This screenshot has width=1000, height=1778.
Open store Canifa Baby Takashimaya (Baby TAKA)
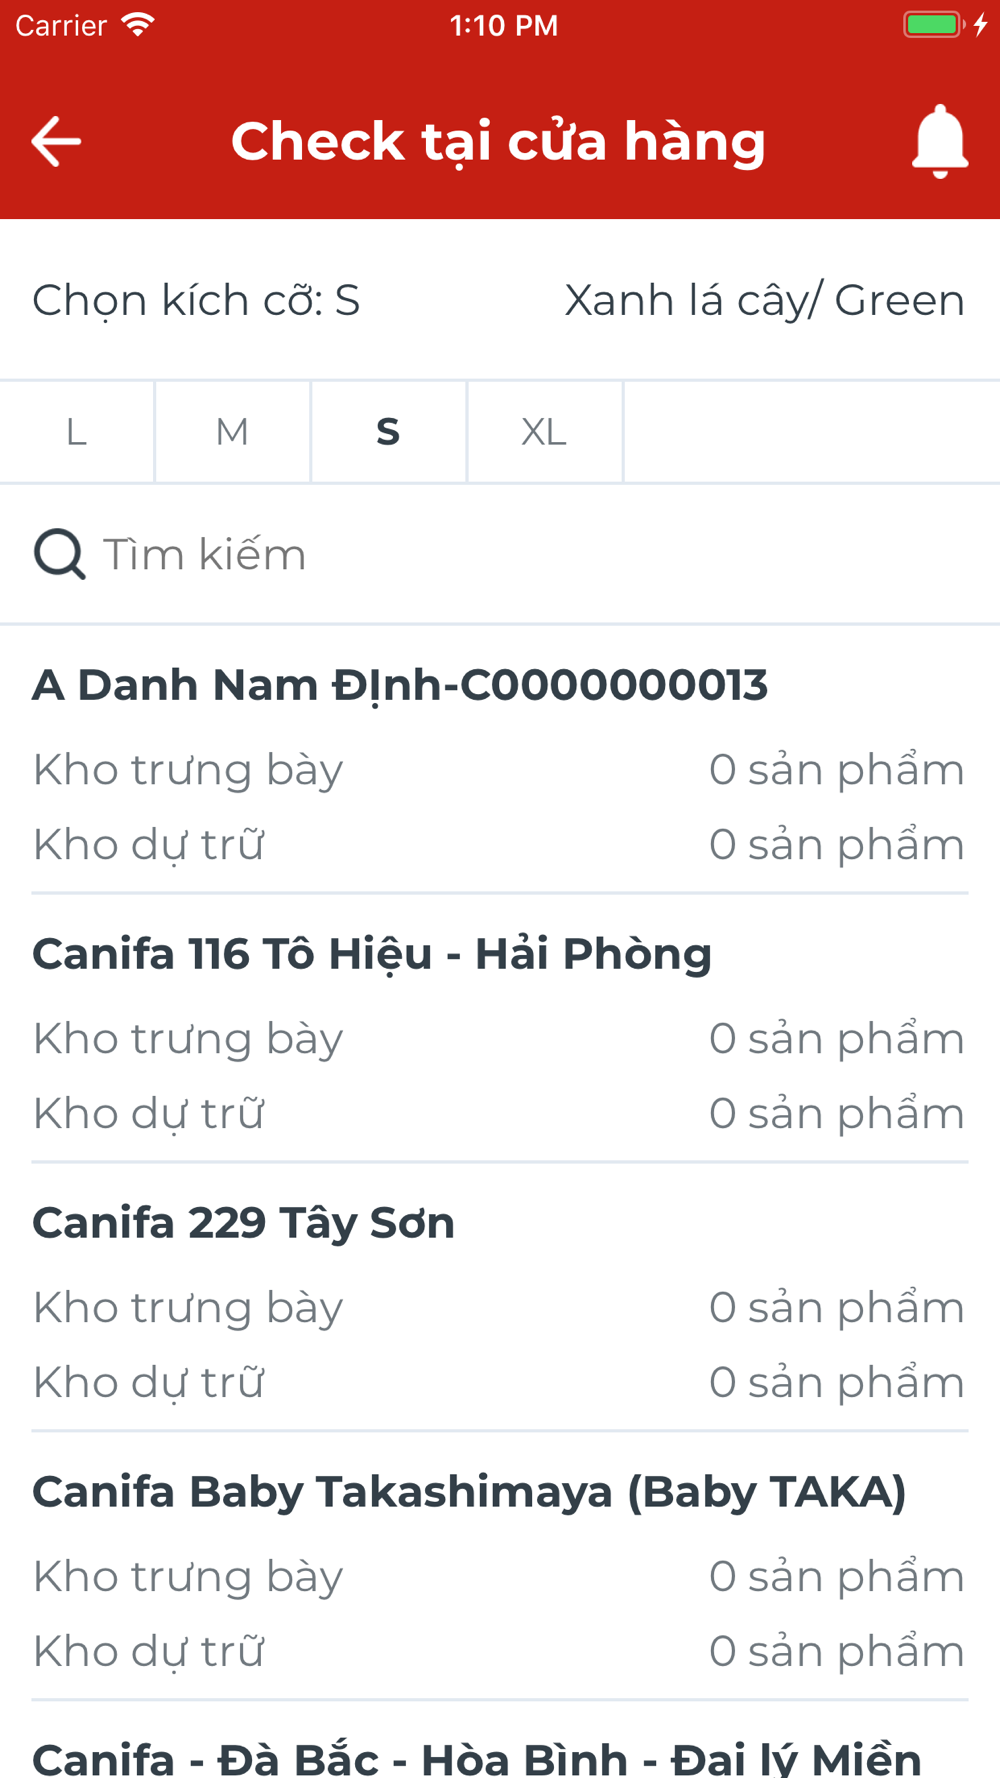tap(469, 1492)
